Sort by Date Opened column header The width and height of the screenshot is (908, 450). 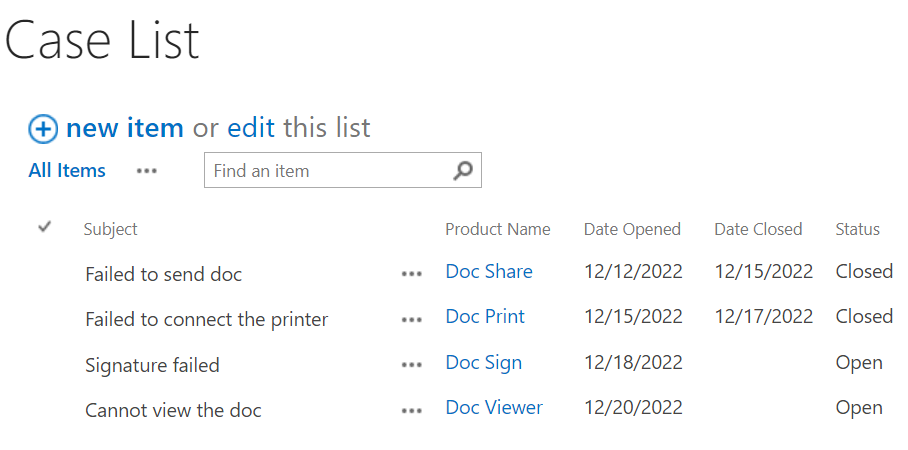point(632,229)
